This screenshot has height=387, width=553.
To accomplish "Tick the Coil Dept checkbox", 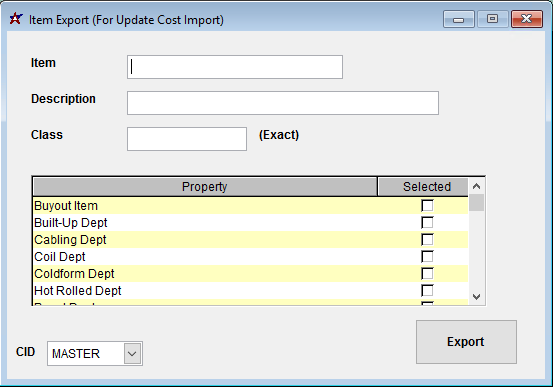I will [x=427, y=256].
